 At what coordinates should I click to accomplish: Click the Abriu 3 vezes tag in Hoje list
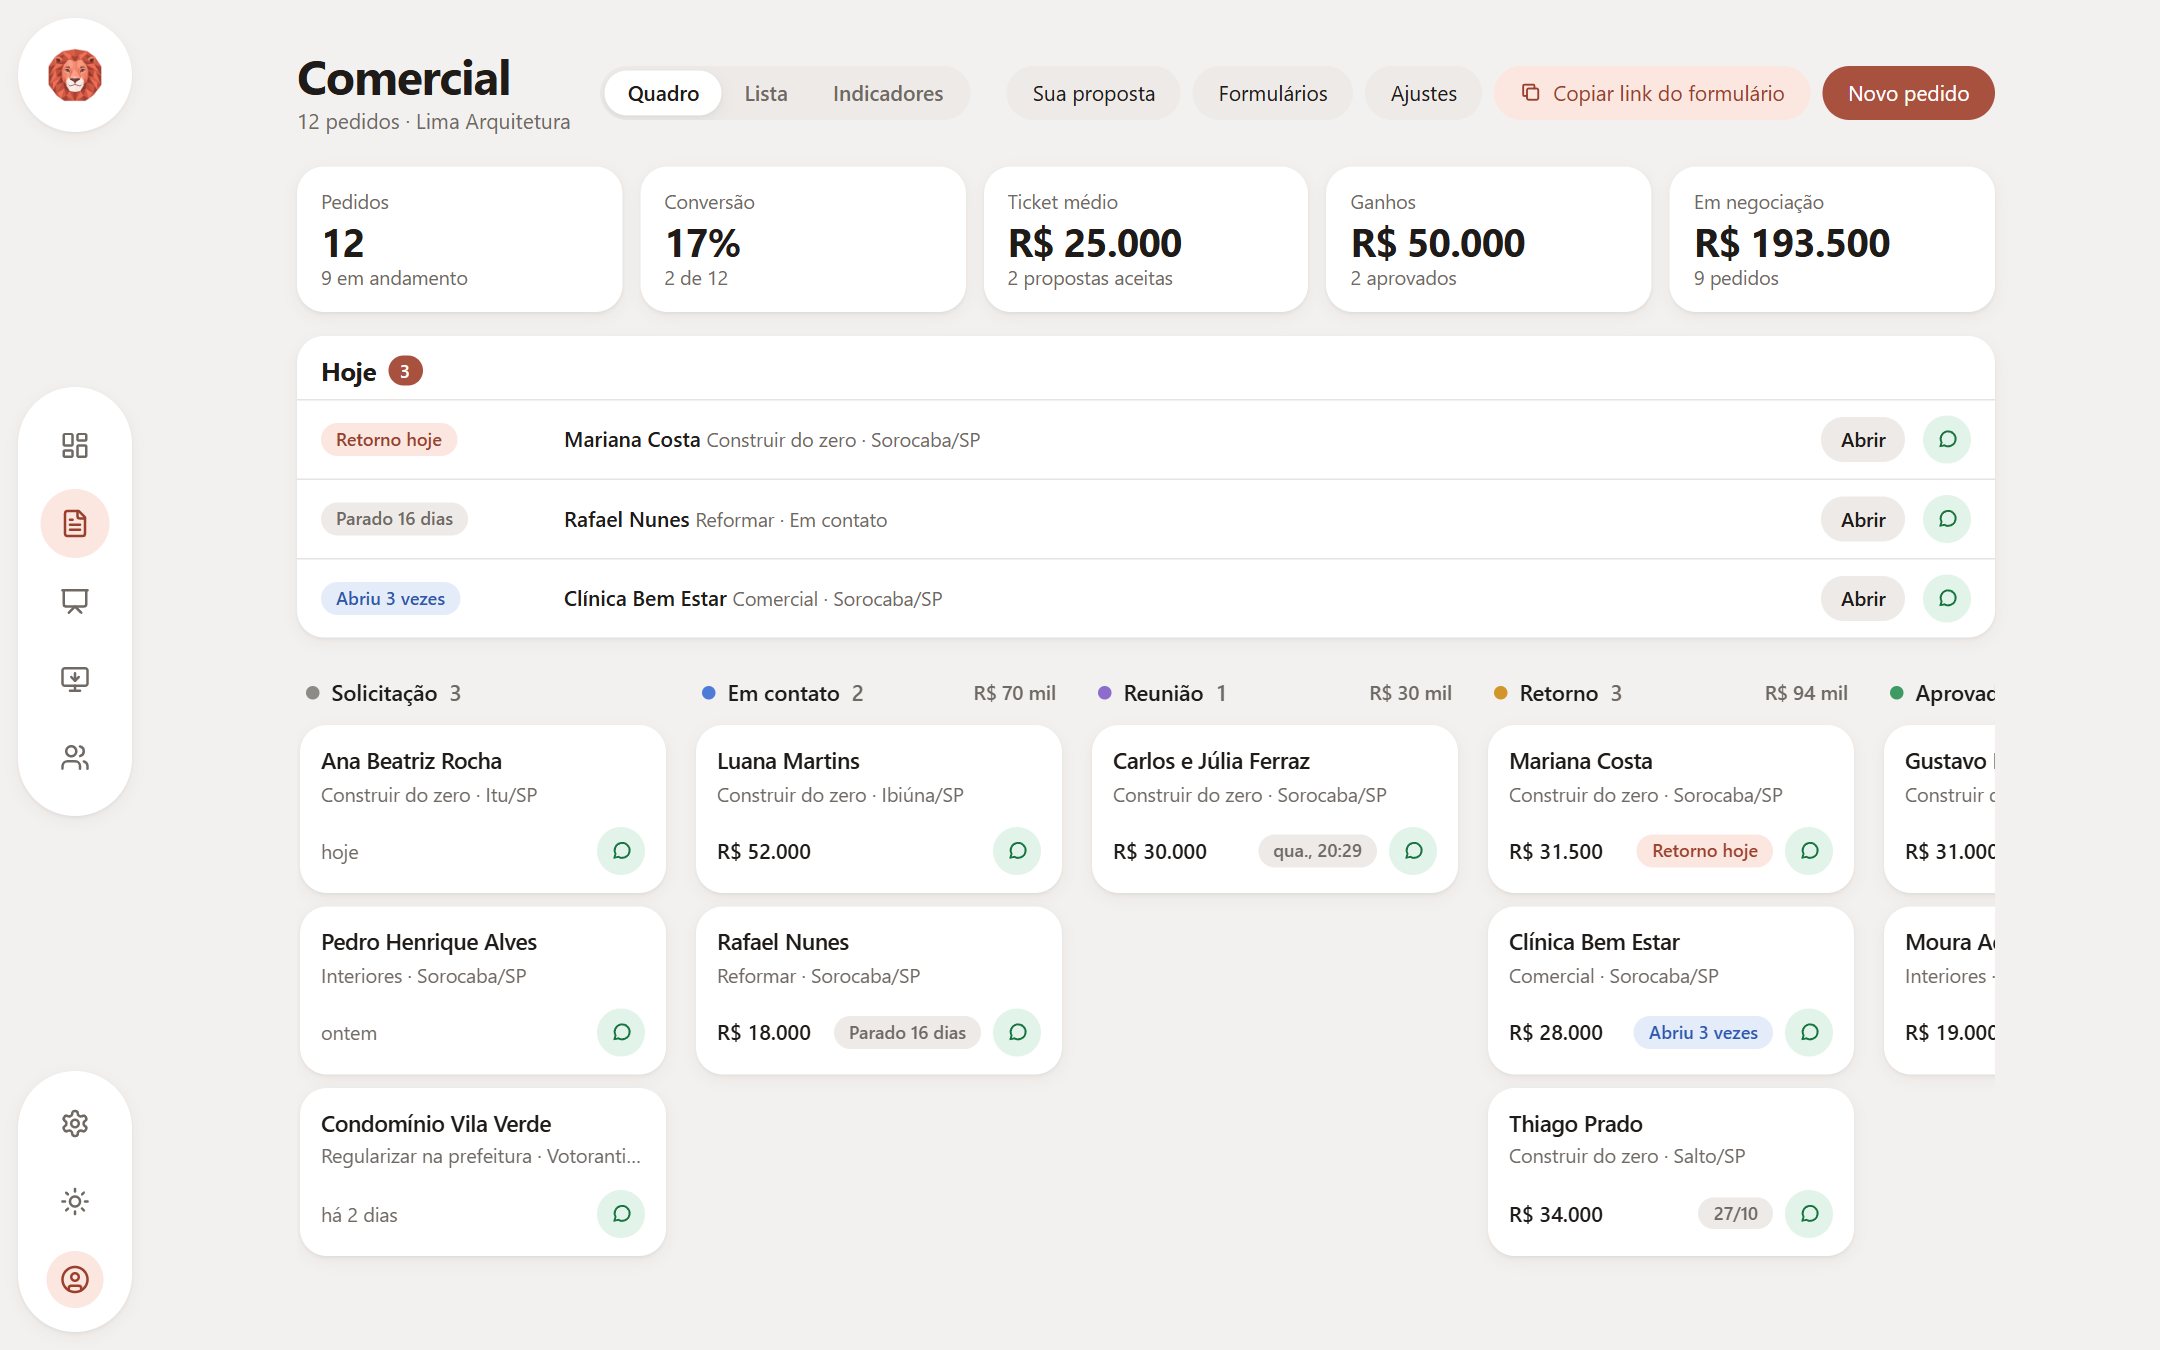click(390, 598)
